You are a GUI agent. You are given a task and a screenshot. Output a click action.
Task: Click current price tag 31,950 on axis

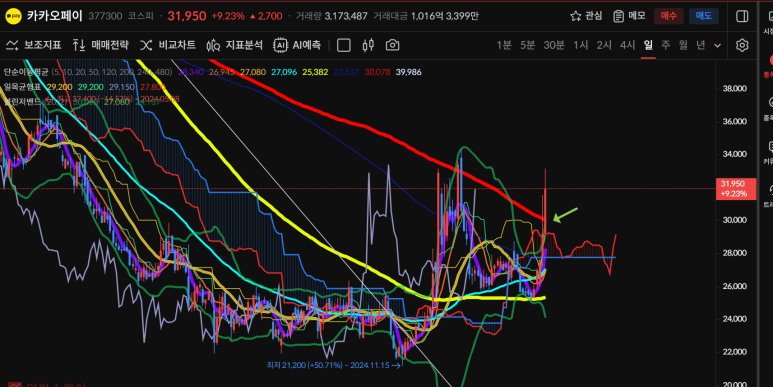736,189
